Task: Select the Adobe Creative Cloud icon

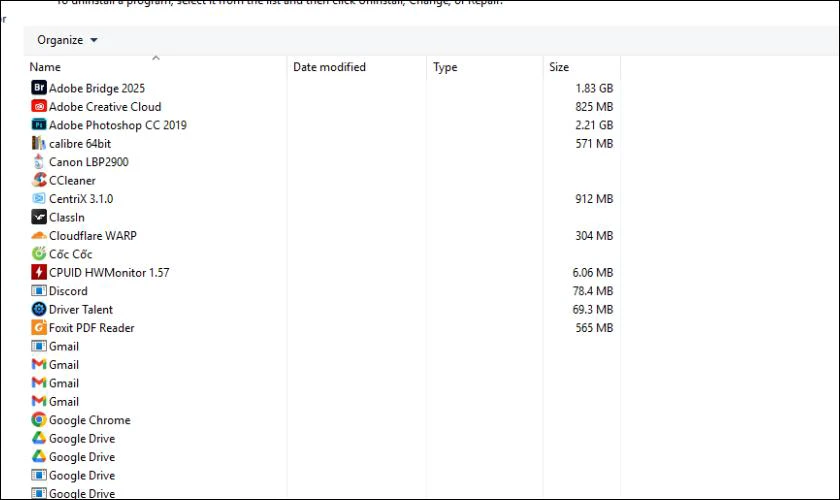Action: pyautogui.click(x=39, y=106)
